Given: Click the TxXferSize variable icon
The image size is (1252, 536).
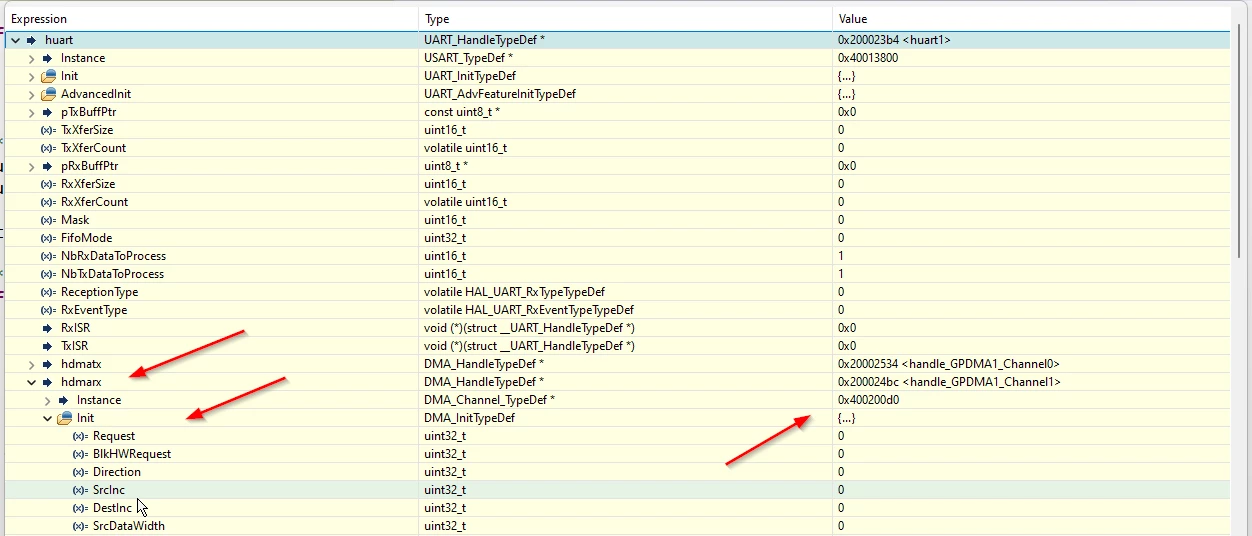Looking at the screenshot, I should point(48,130).
